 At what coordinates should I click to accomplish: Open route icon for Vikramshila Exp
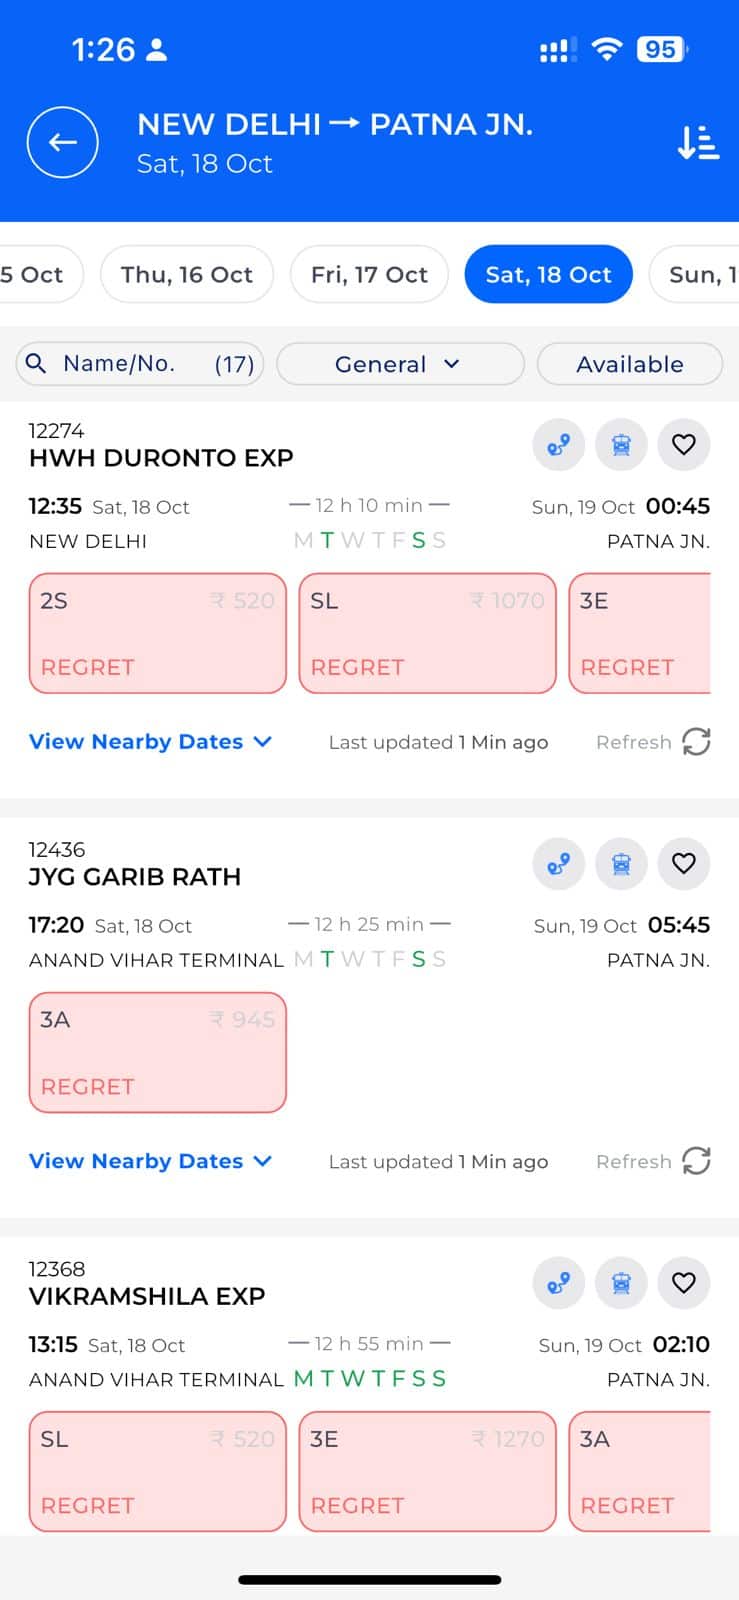click(x=558, y=1282)
